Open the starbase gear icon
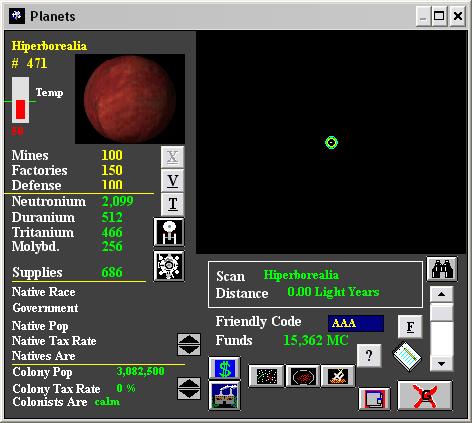The width and height of the screenshot is (472, 423). tap(169, 266)
